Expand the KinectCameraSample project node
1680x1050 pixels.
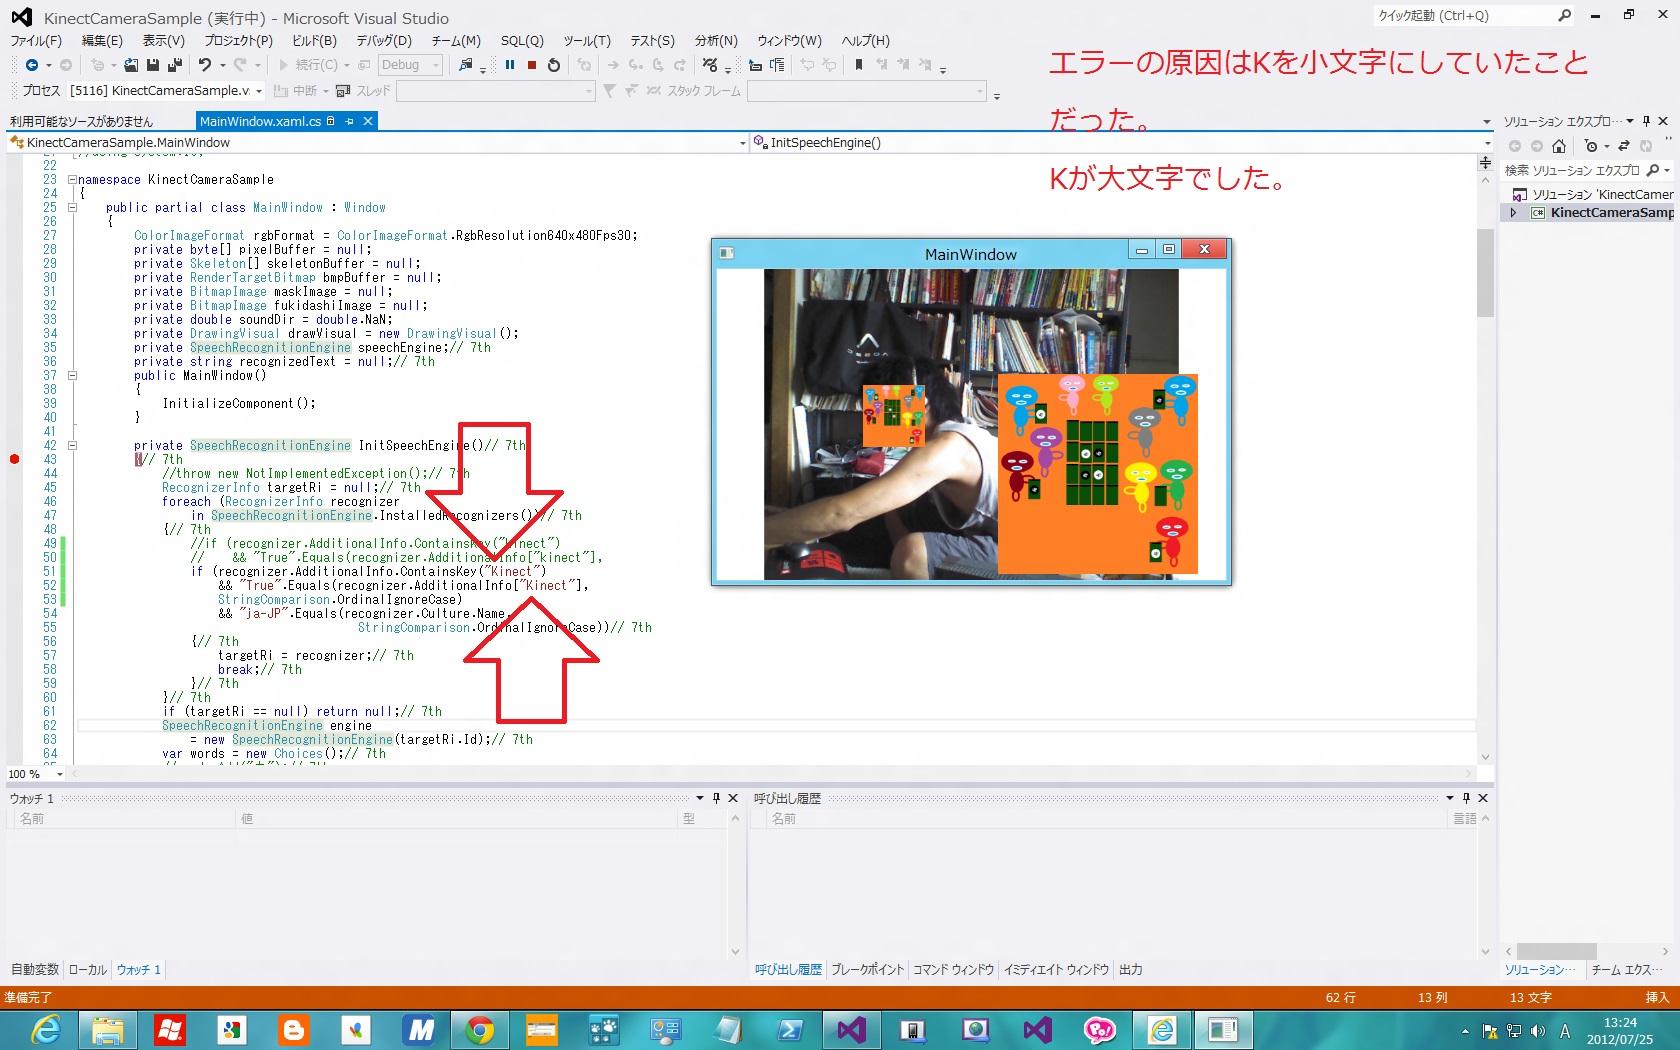coord(1513,213)
